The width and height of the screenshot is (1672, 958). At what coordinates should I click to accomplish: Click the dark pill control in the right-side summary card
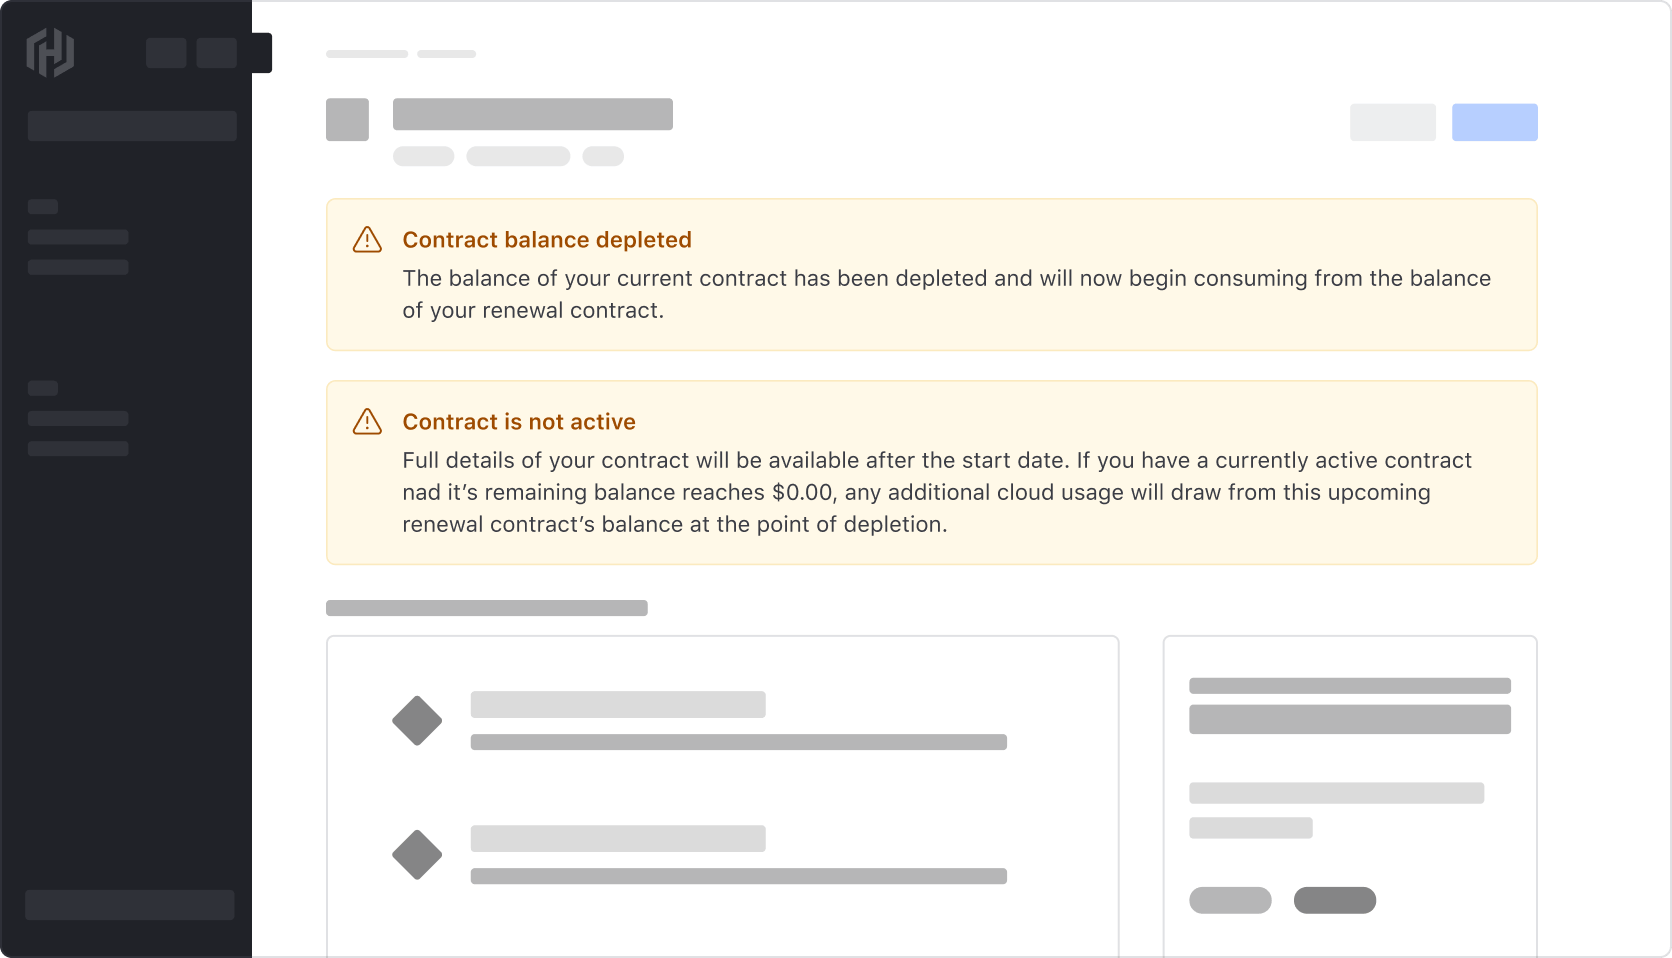click(x=1335, y=901)
